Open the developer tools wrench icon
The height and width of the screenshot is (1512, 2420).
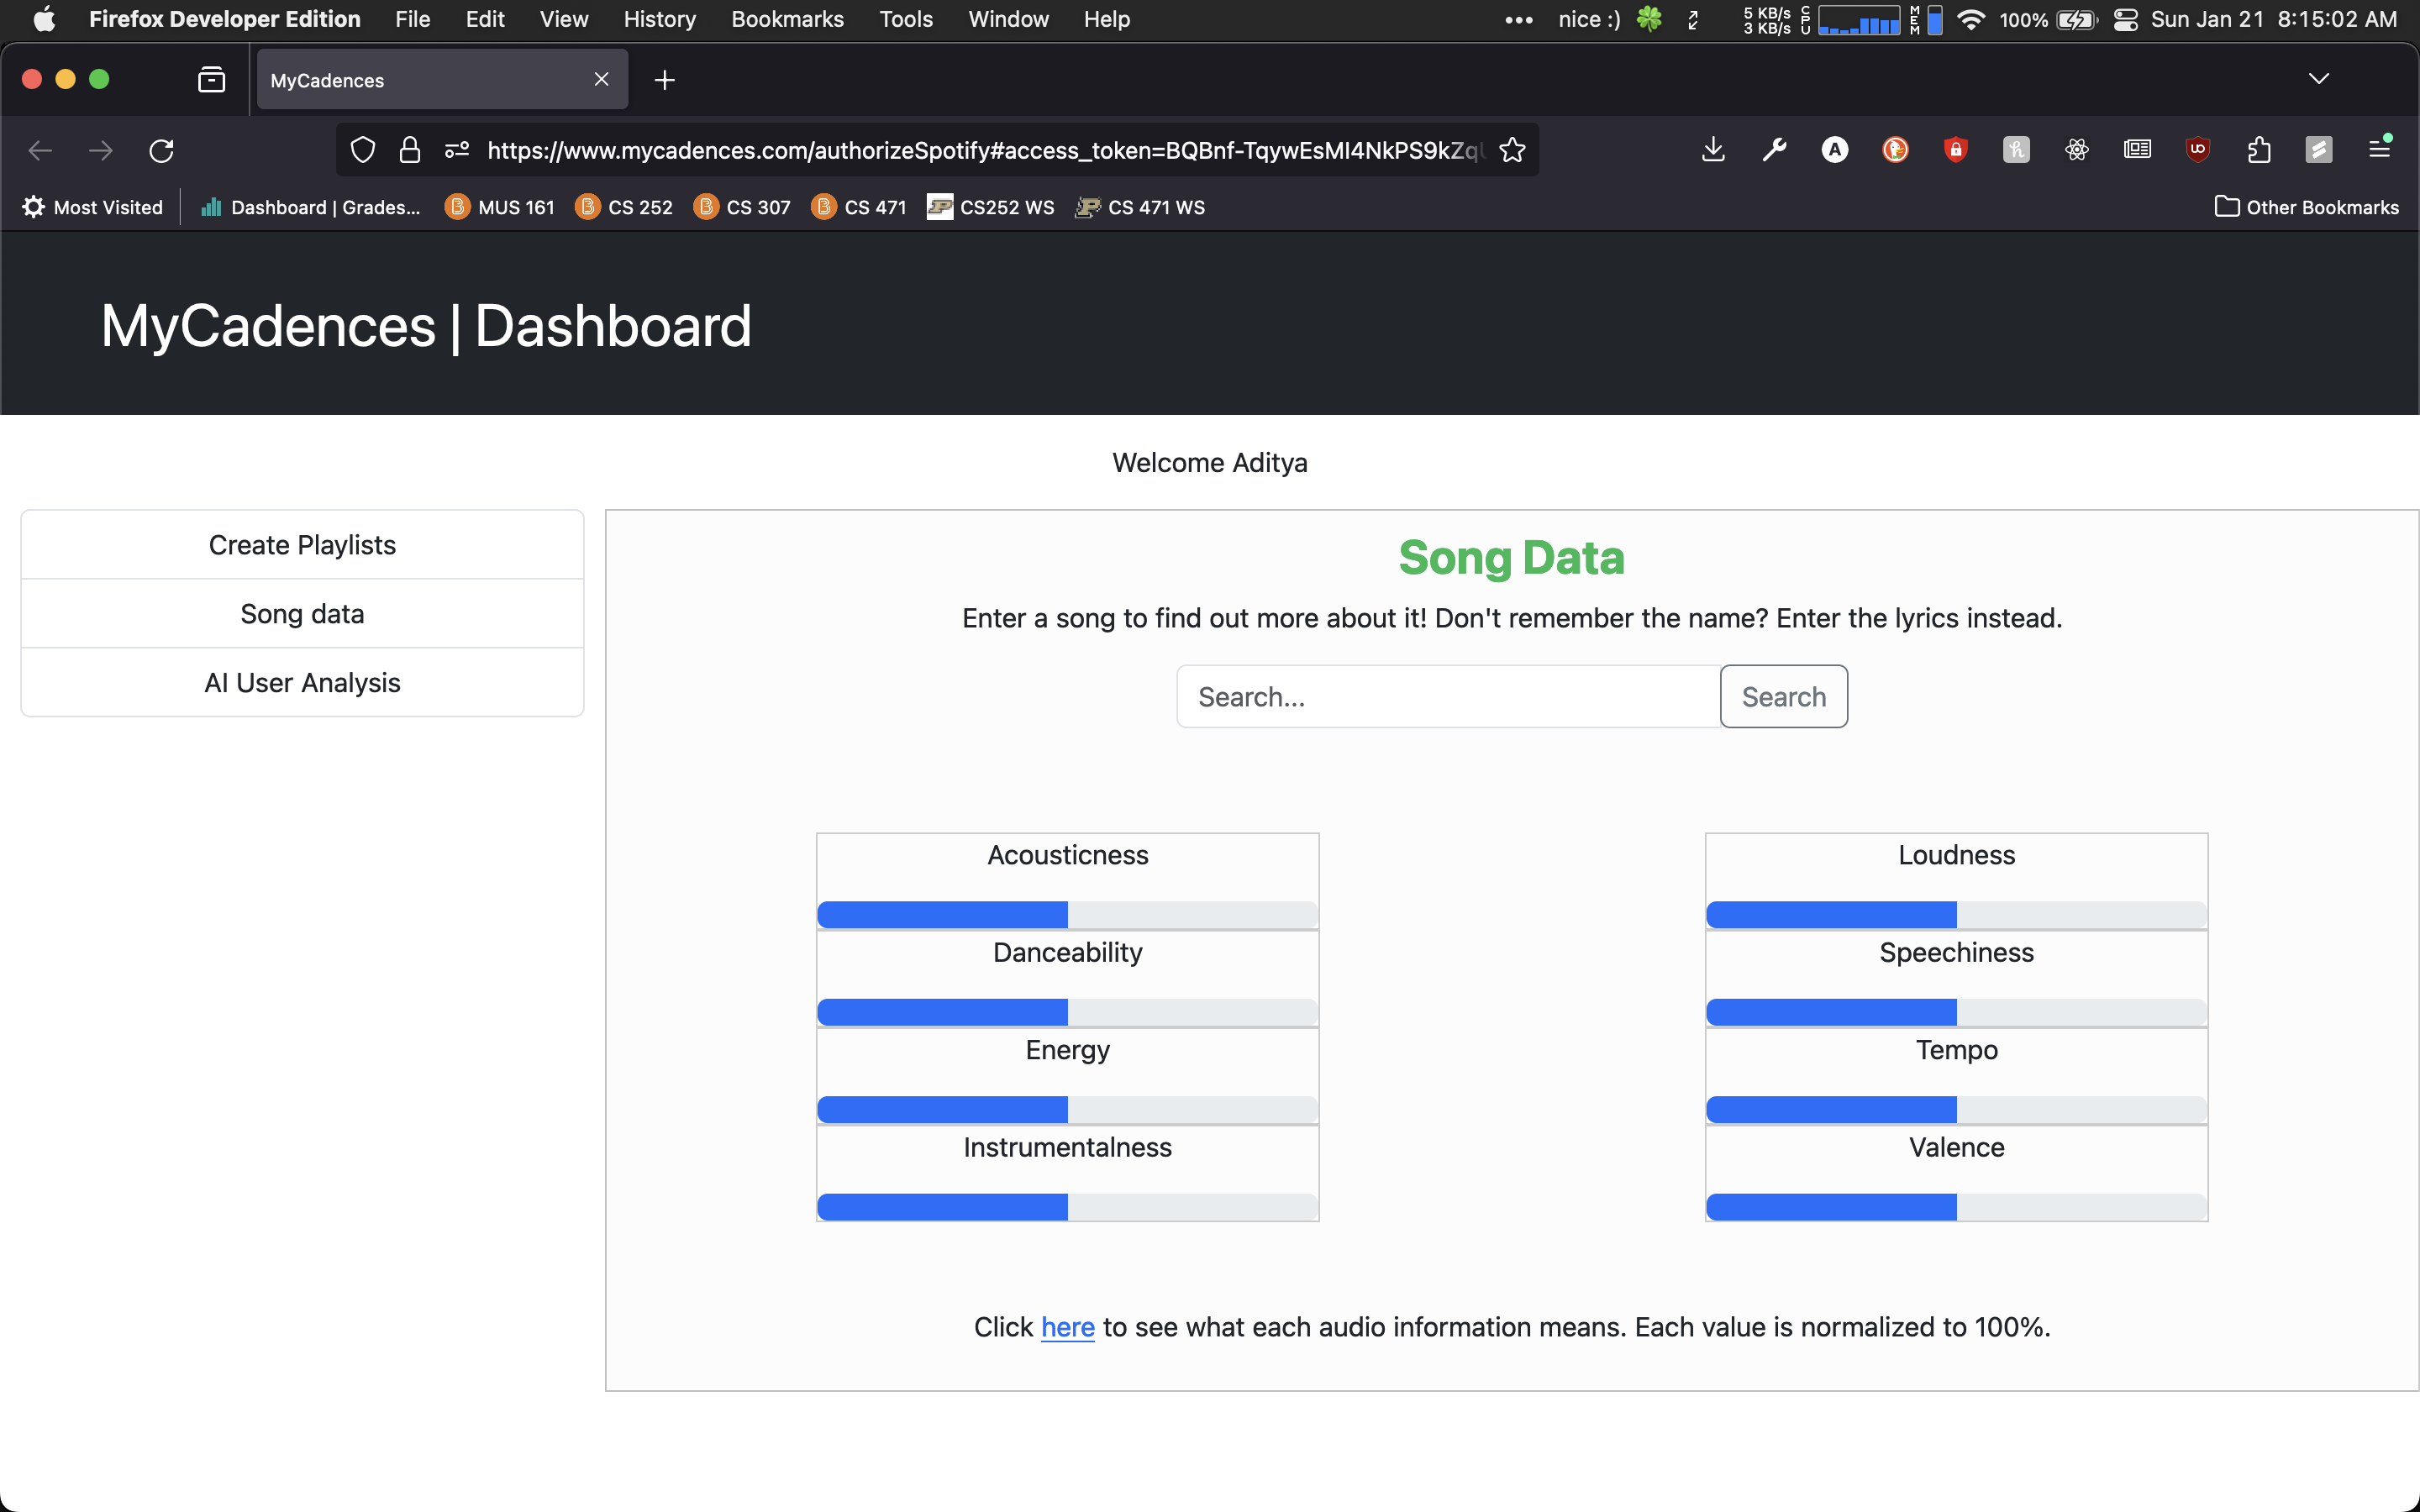tap(1774, 150)
